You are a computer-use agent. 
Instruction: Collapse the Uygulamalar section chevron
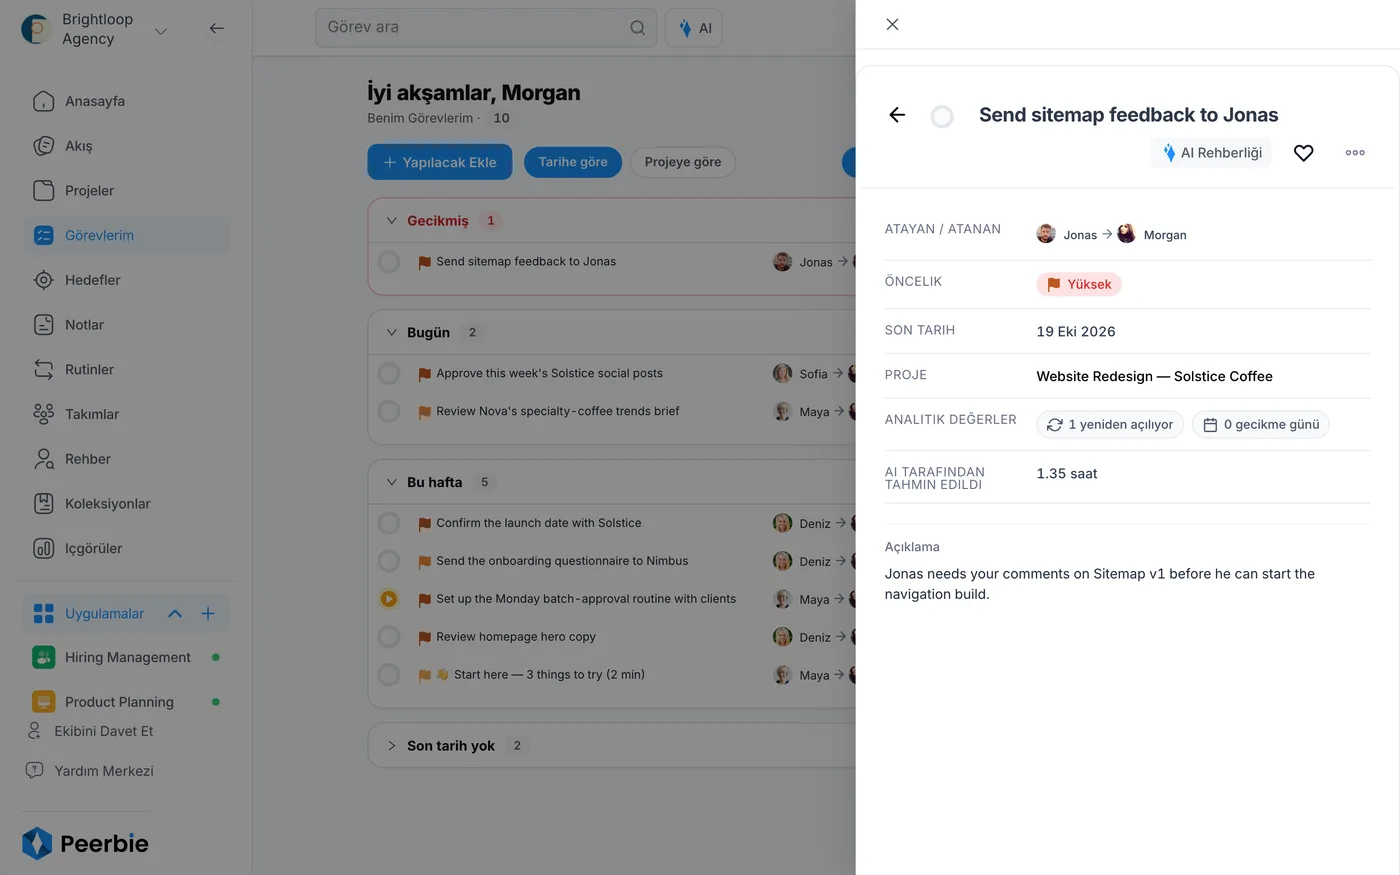[175, 613]
